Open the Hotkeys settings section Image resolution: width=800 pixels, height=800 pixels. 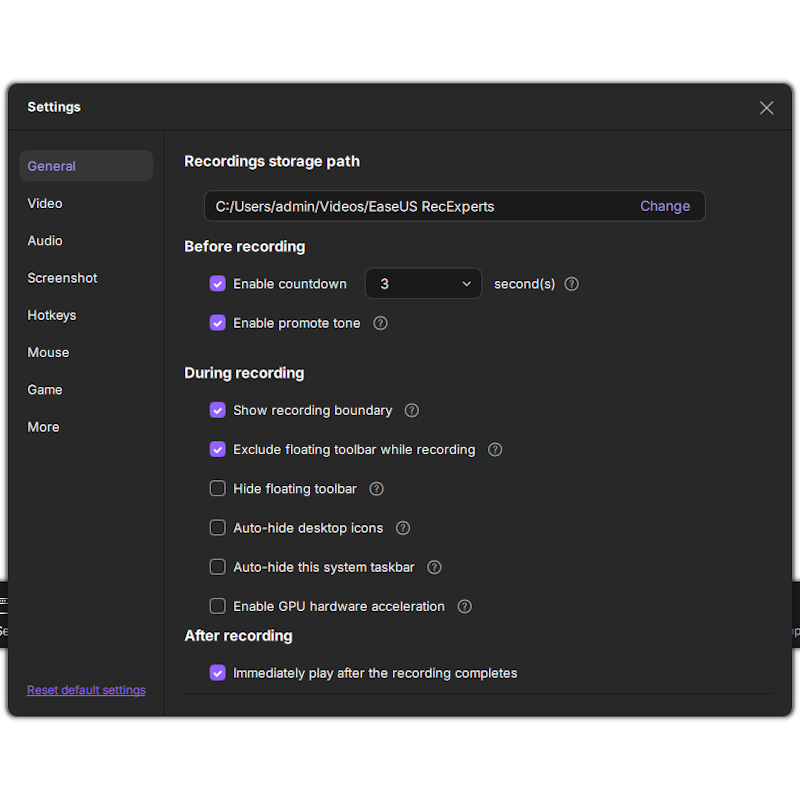(52, 315)
